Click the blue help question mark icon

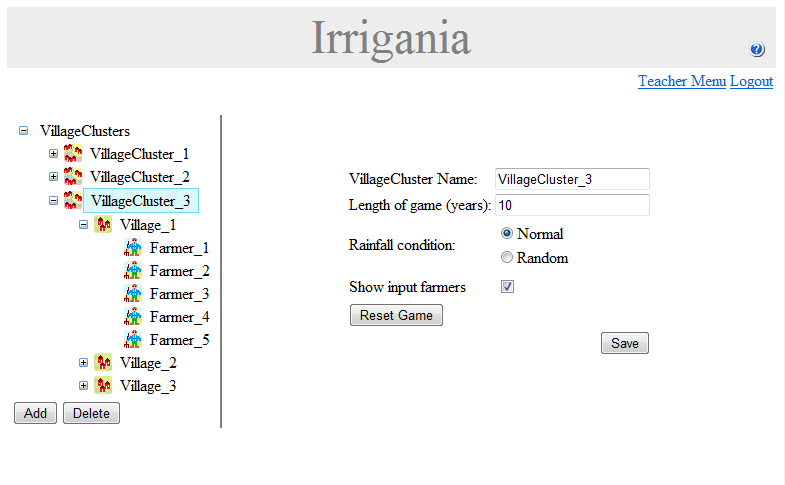point(757,50)
